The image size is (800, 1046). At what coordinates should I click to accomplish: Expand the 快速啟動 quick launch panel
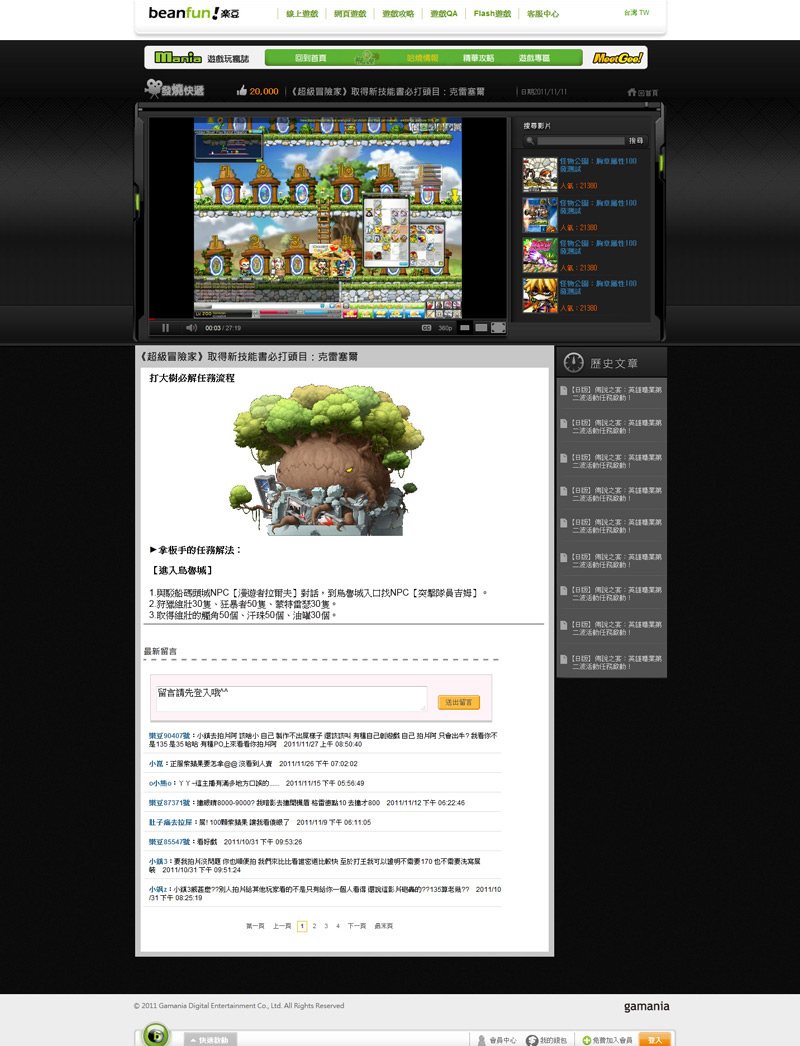pyautogui.click(x=210, y=1039)
